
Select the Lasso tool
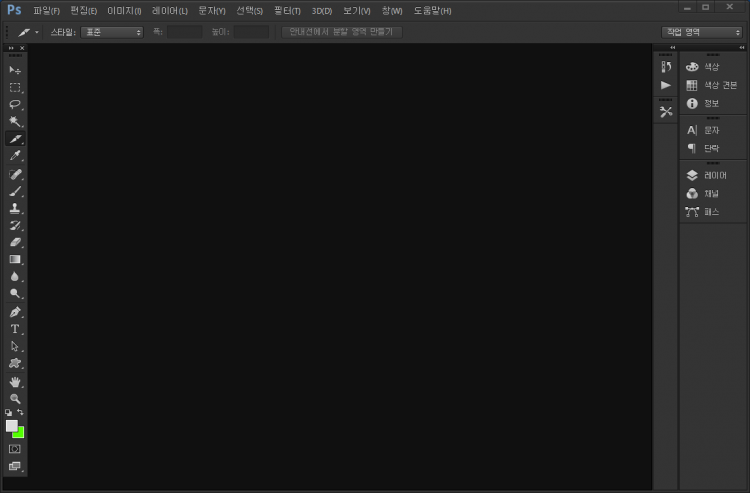click(x=15, y=104)
